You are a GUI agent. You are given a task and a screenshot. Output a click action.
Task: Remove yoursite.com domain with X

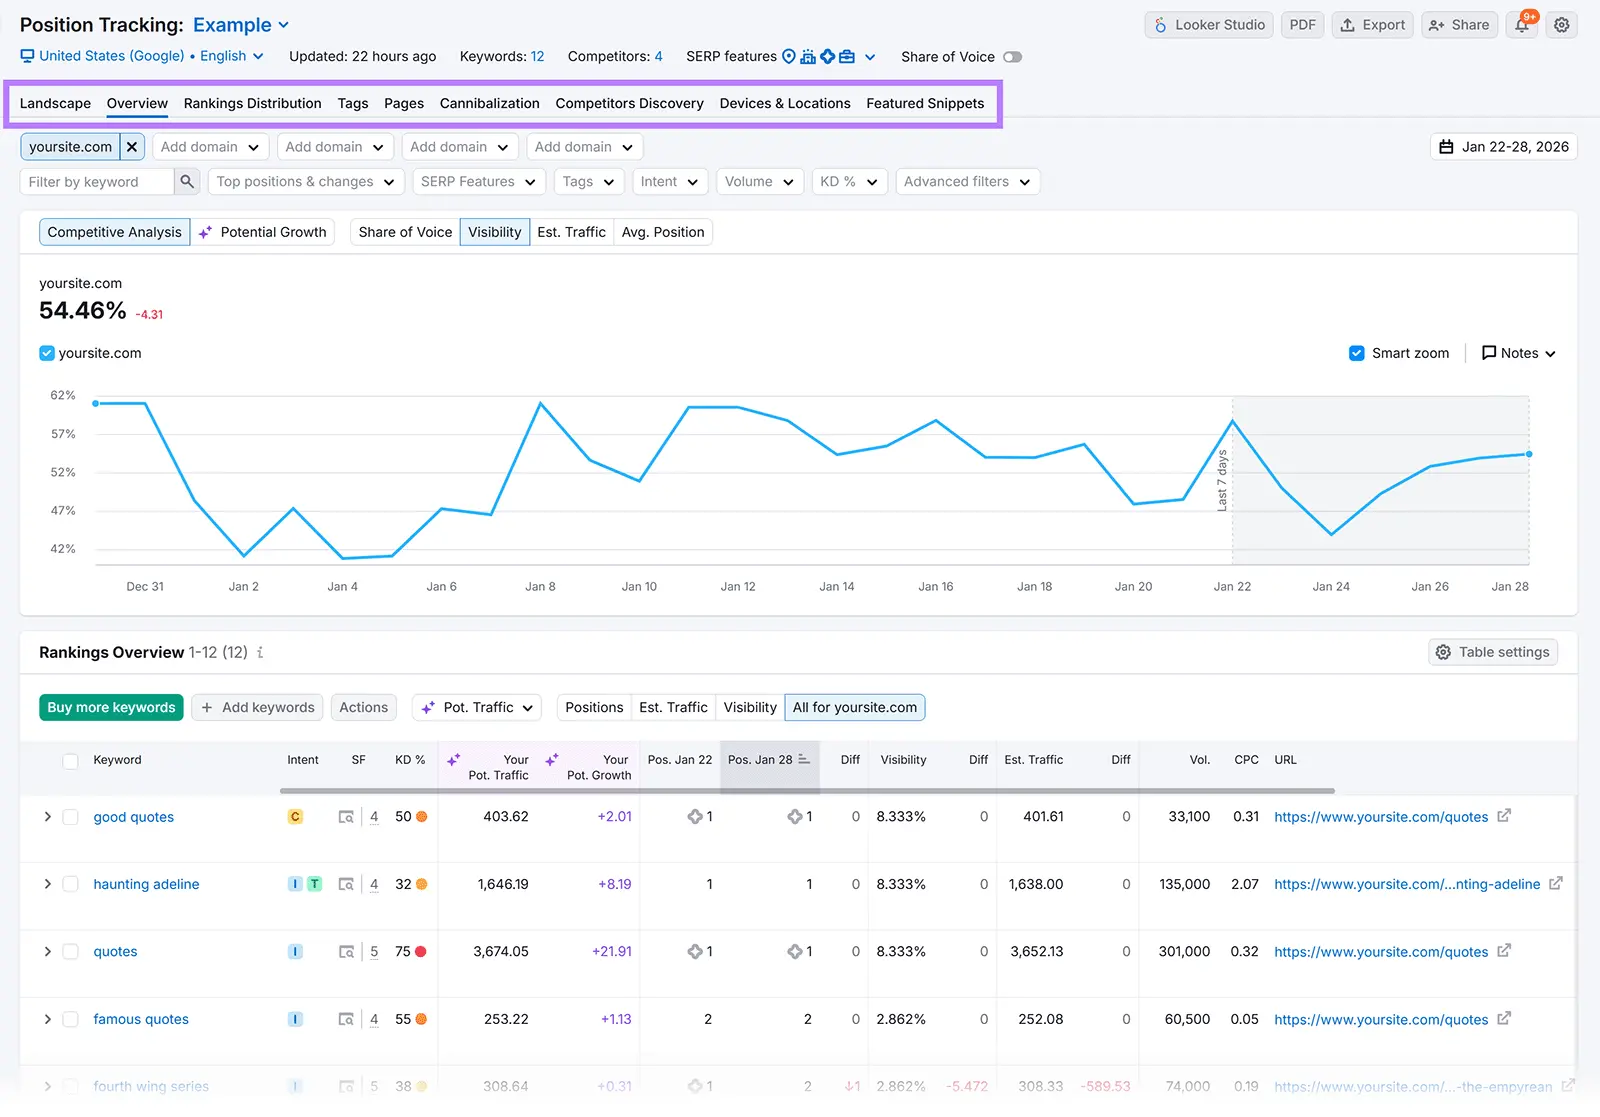click(132, 147)
